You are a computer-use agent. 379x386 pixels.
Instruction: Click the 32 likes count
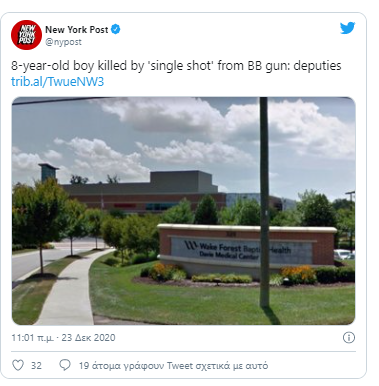click(36, 366)
